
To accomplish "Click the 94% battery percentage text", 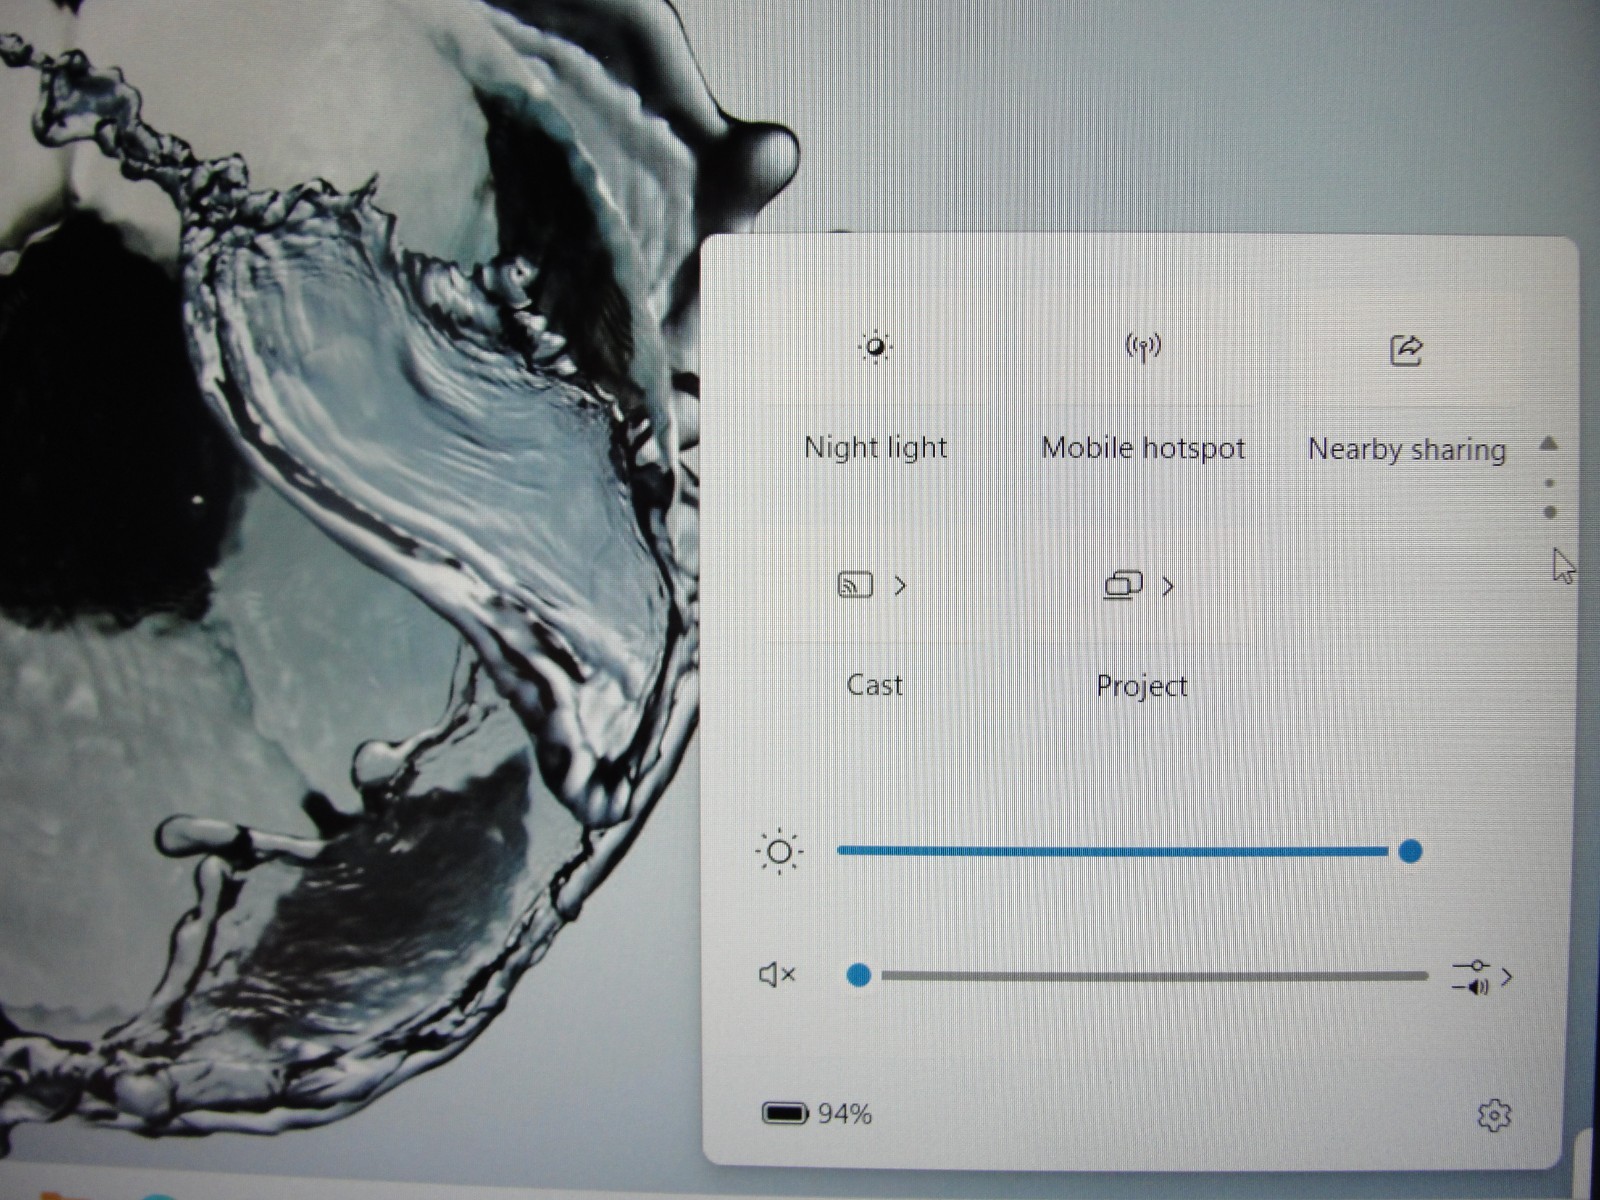I will click(x=845, y=1114).
